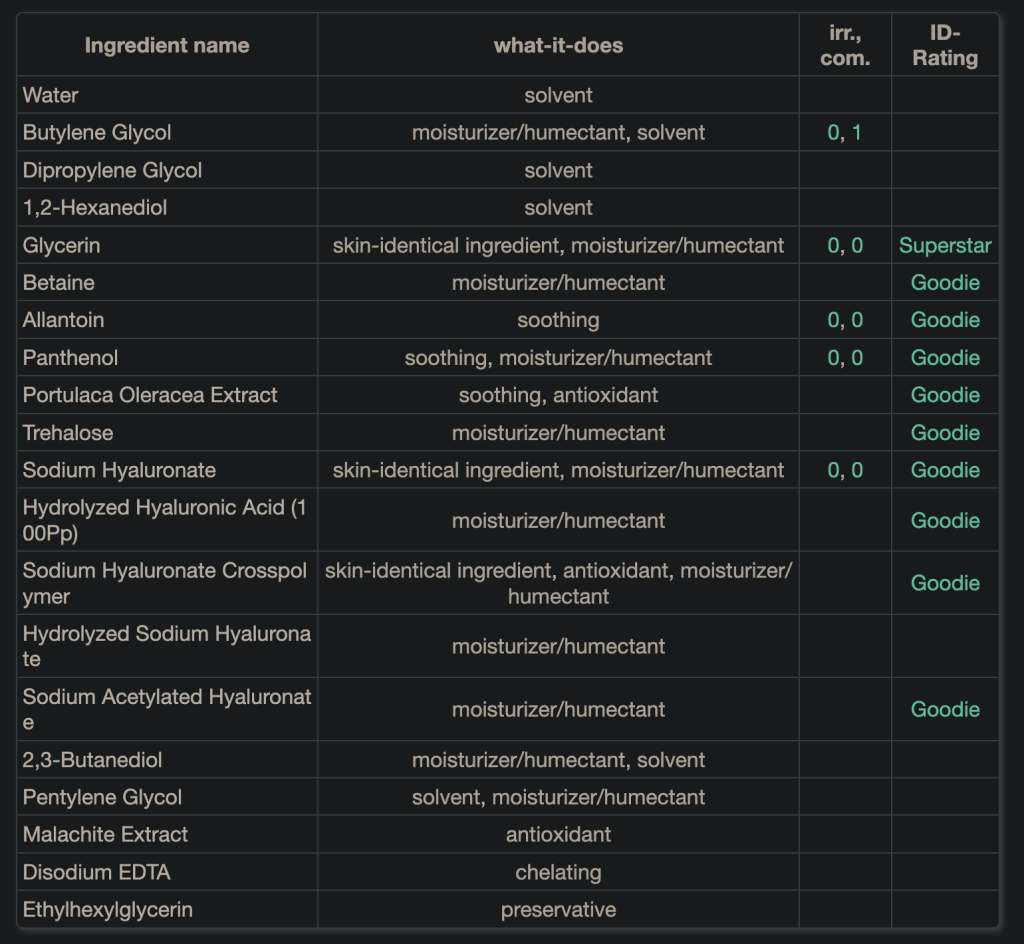Open the Hydrolyzed Sodium Hyaluronate link
This screenshot has height=944, width=1024.
click(x=165, y=646)
